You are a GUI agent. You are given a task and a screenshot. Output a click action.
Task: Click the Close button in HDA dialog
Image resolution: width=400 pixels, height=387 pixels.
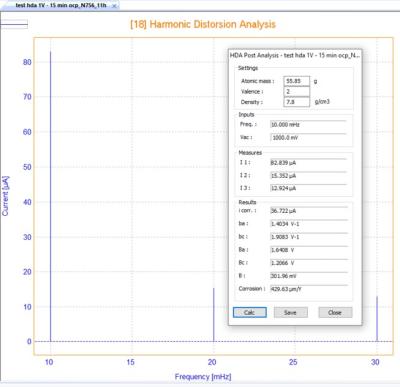pos(335,312)
